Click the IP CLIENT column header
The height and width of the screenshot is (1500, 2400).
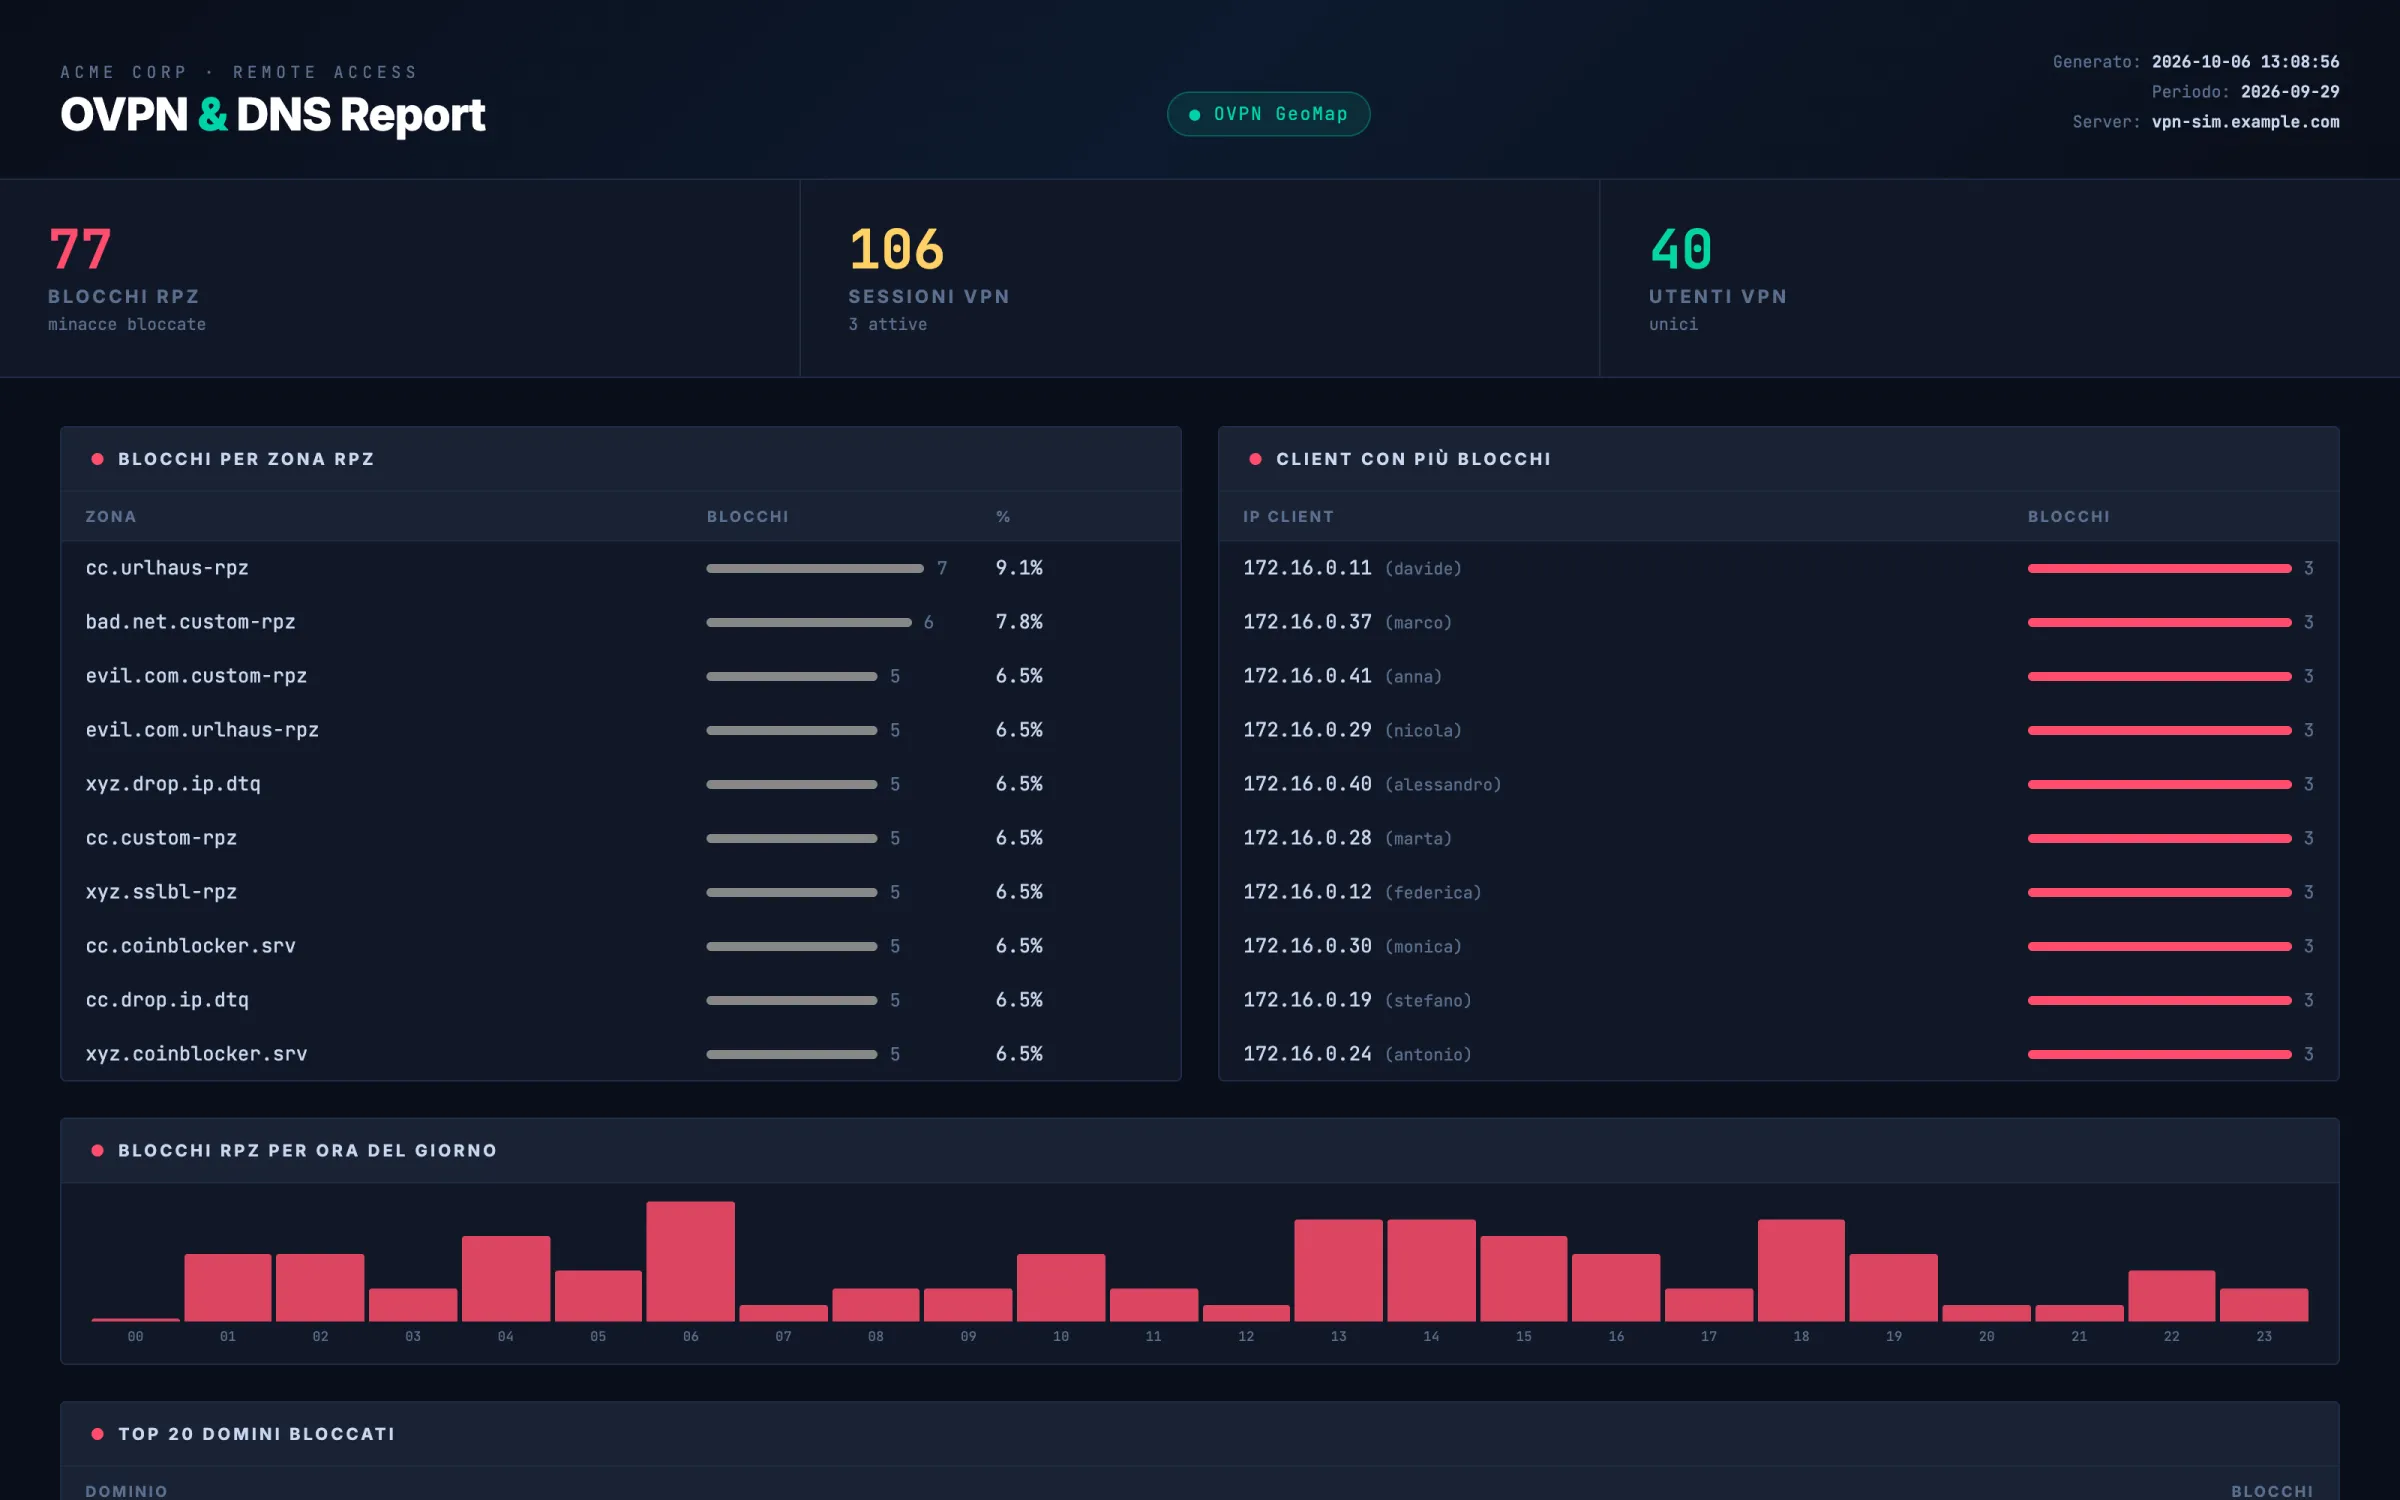tap(1288, 517)
